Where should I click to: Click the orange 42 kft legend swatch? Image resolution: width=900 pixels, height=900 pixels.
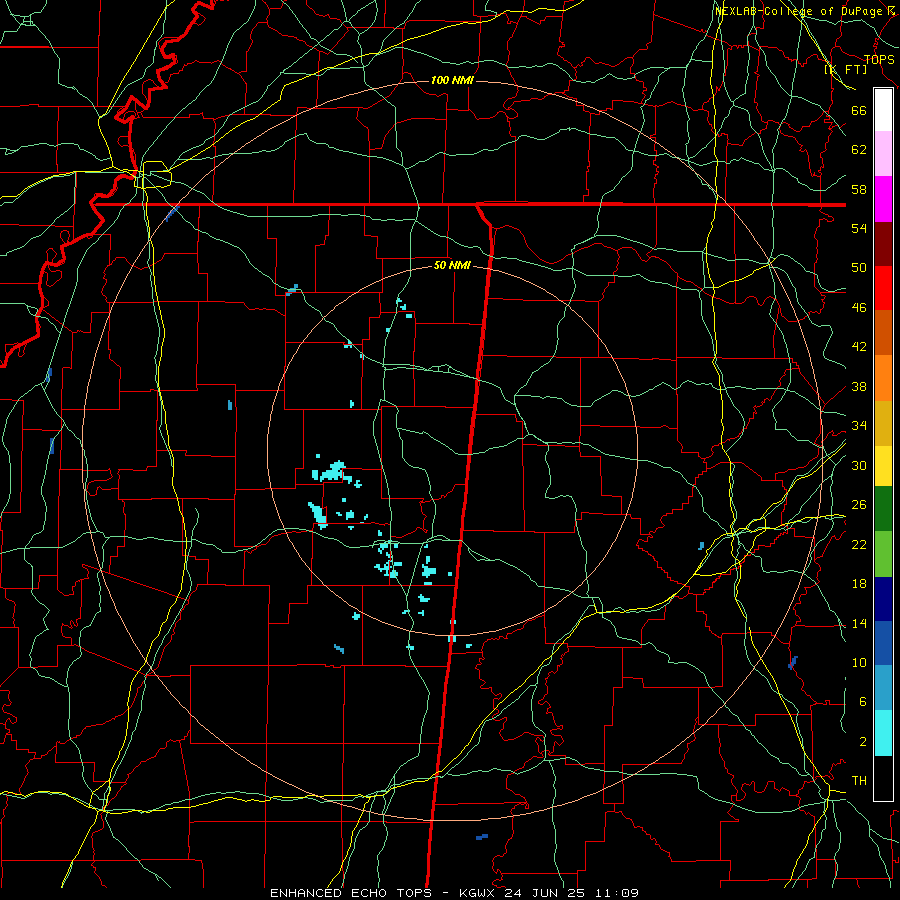pos(883,378)
